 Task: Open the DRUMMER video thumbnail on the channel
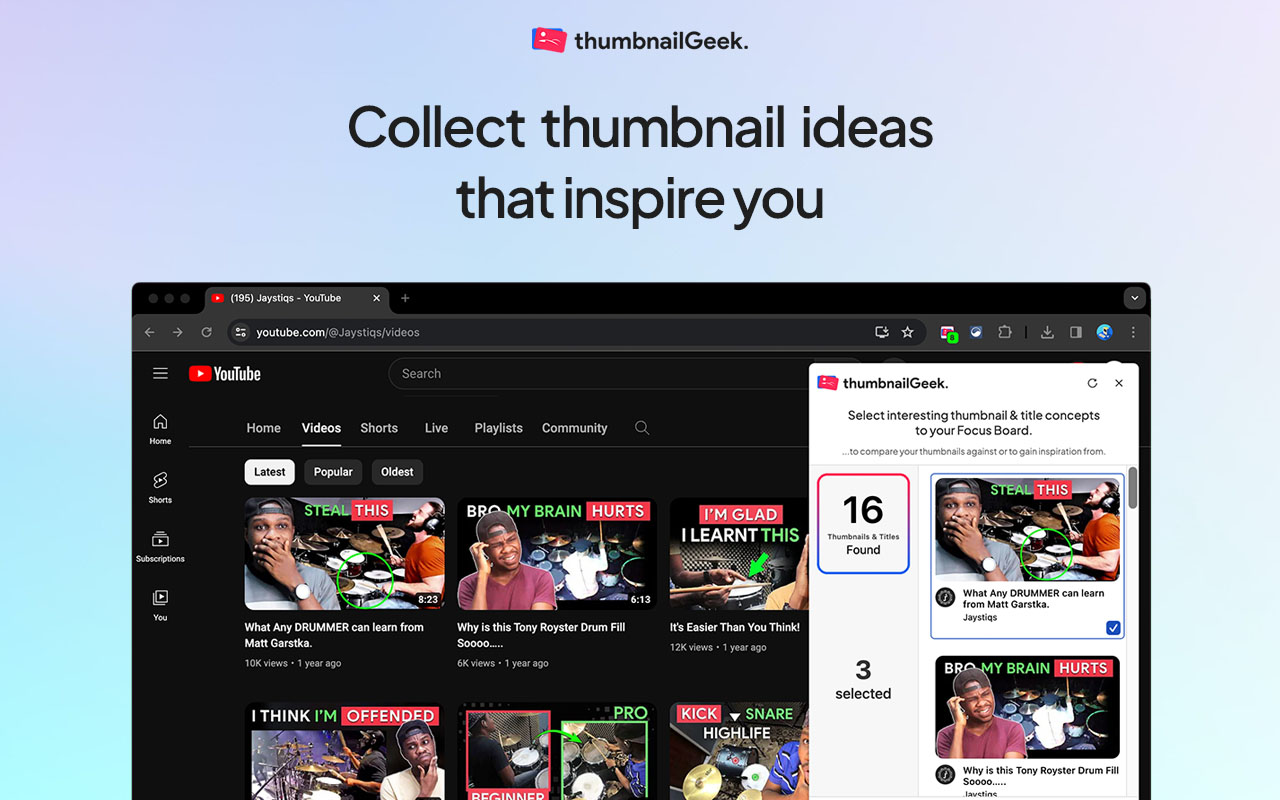[x=344, y=553]
